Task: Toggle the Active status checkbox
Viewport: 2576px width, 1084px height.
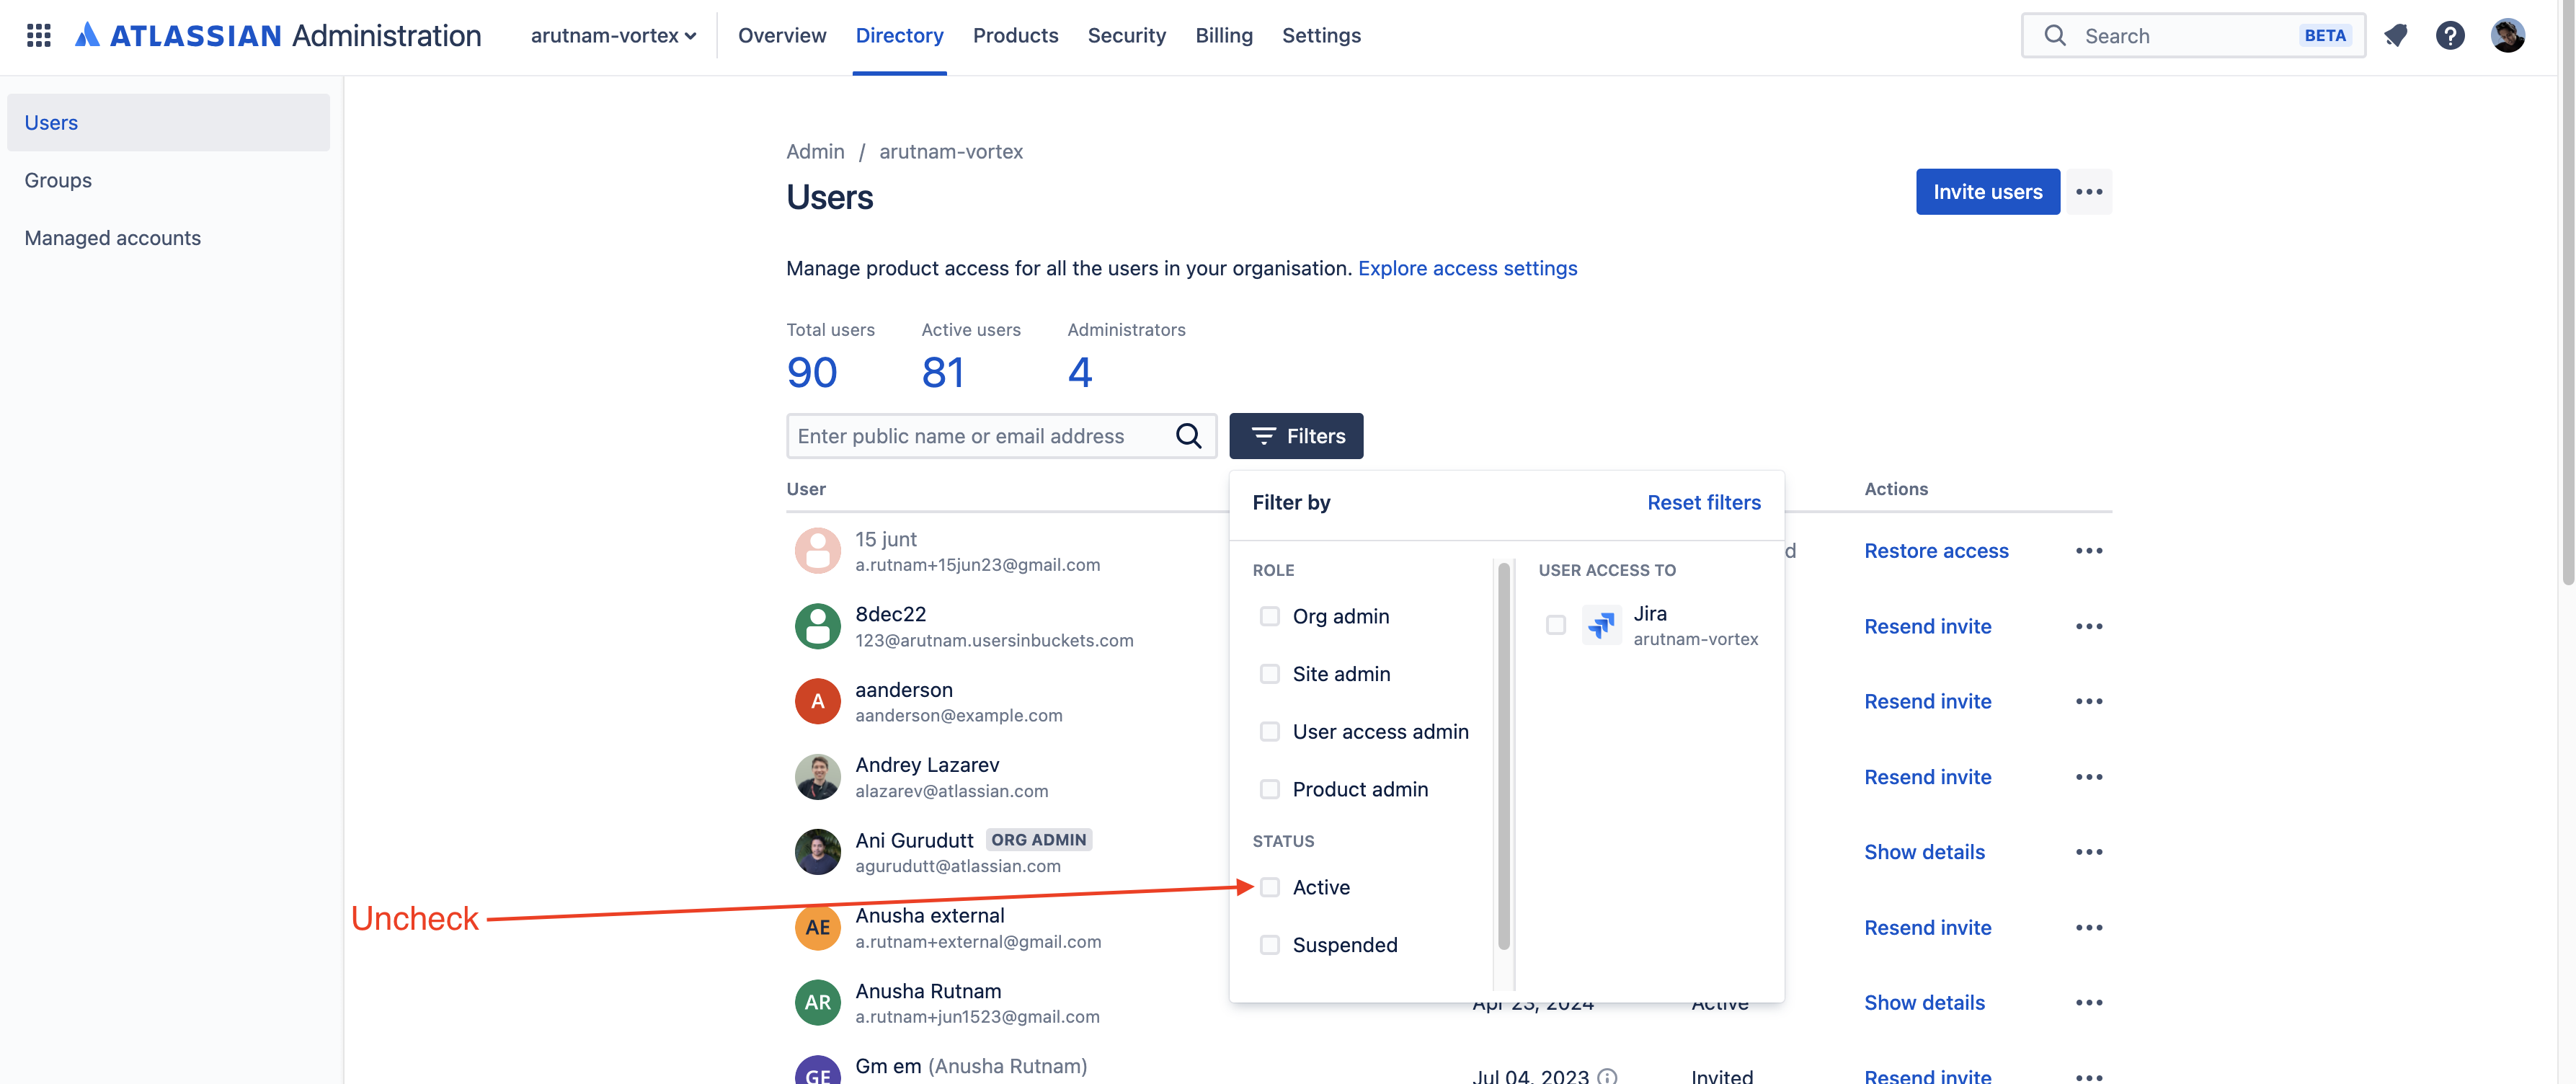Action: pos(1269,887)
